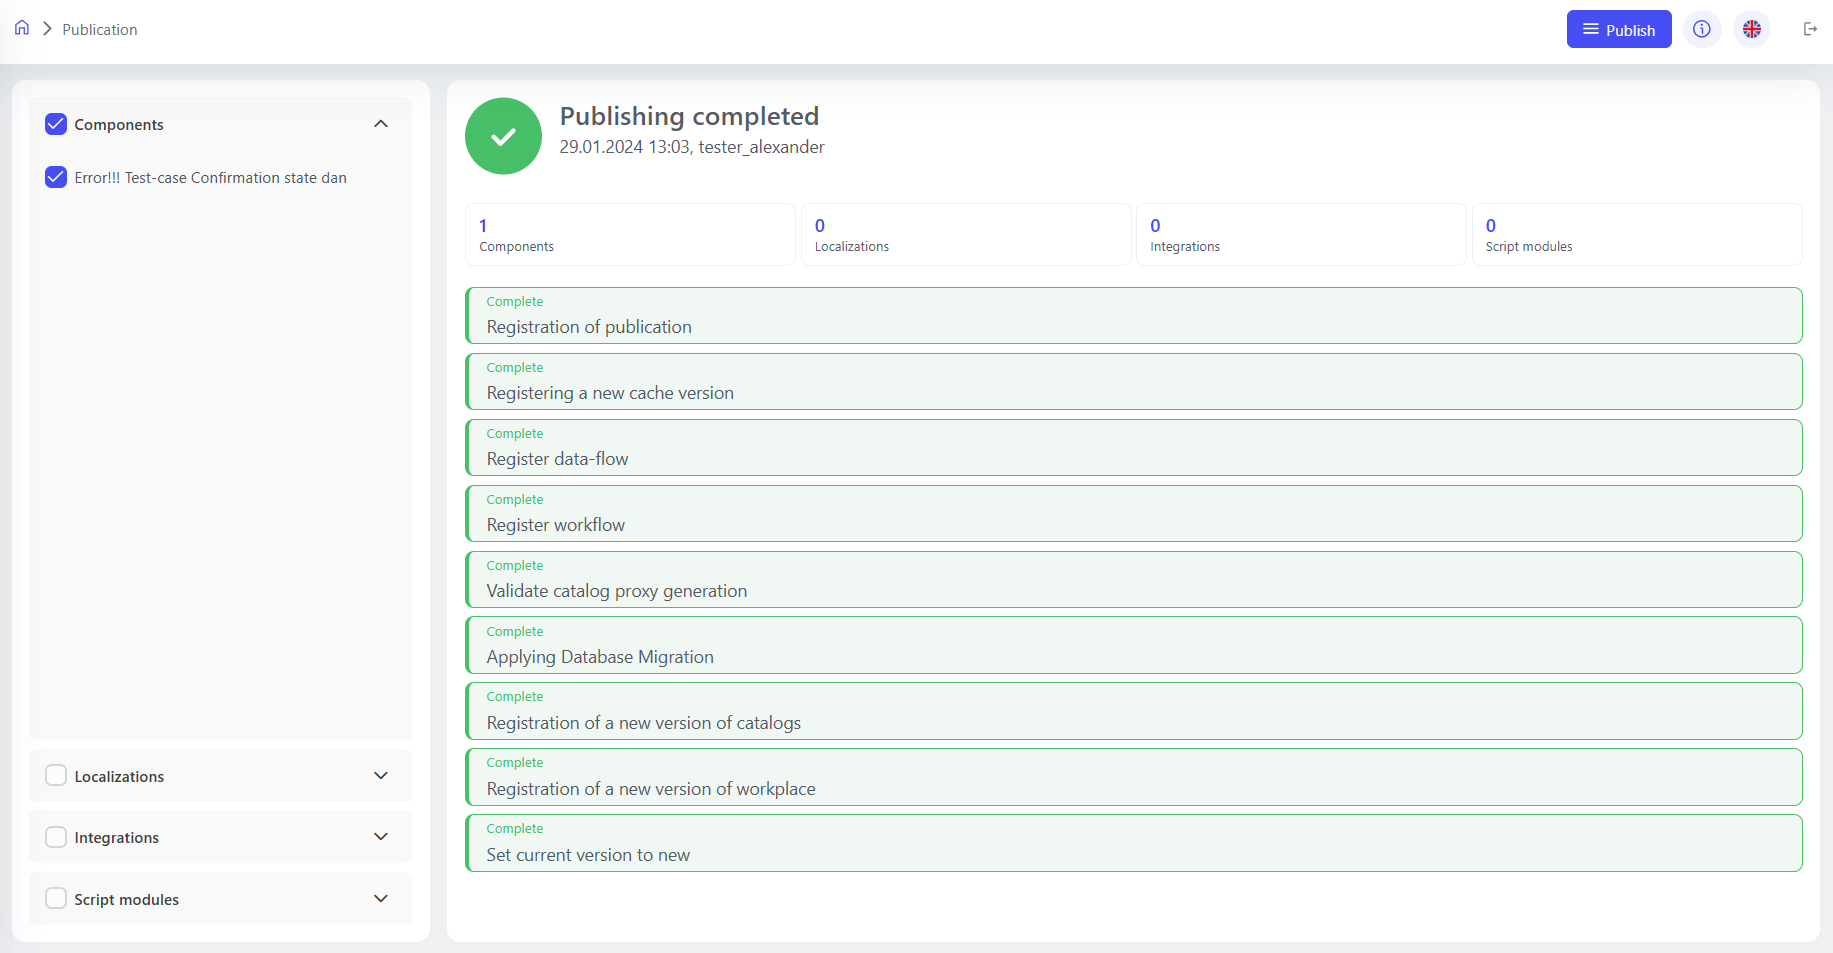
Task: Click the logout icon
Action: [x=1809, y=29]
